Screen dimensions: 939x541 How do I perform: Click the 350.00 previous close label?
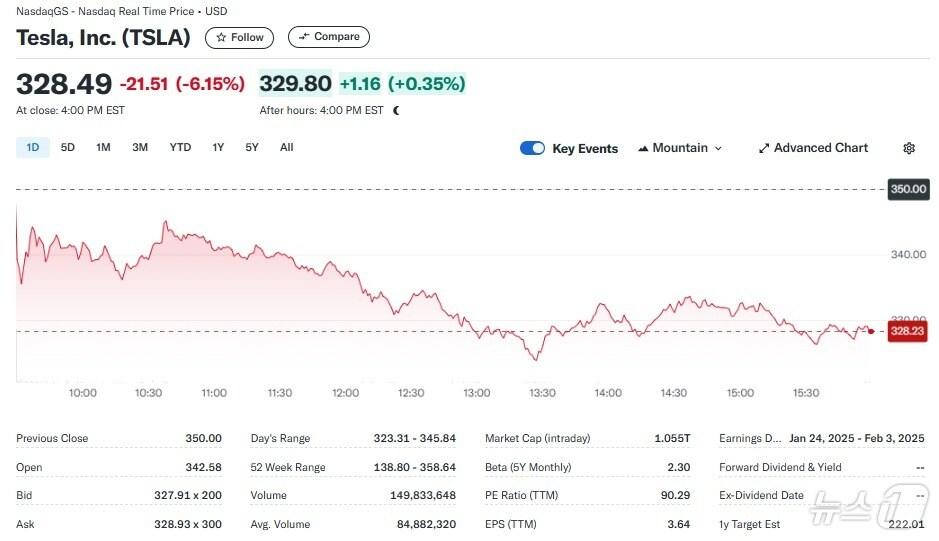click(x=908, y=189)
